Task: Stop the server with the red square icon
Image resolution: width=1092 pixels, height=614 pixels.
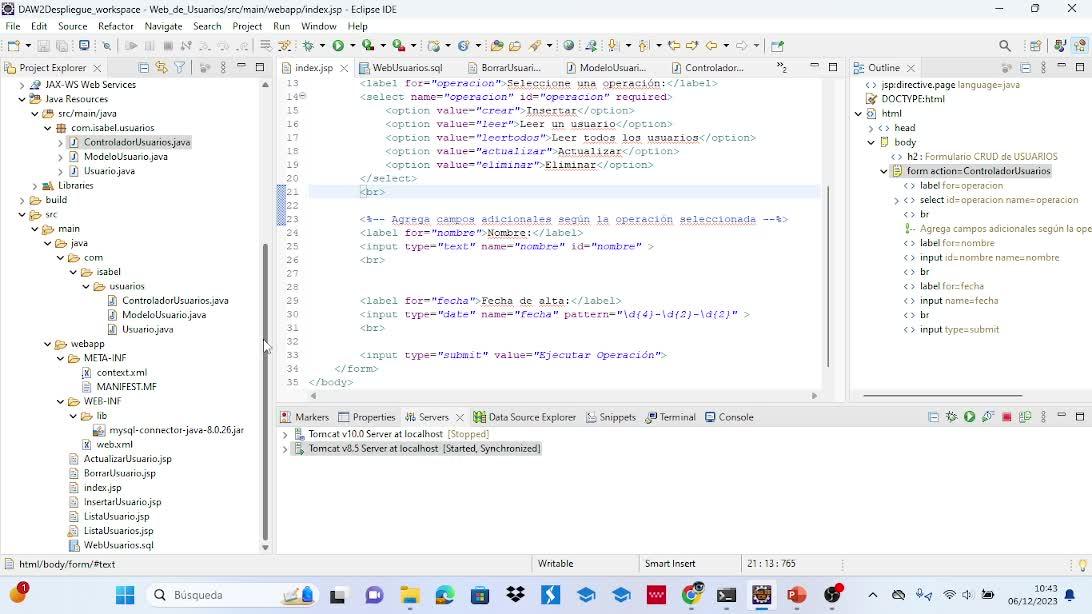Action: 1006,417
